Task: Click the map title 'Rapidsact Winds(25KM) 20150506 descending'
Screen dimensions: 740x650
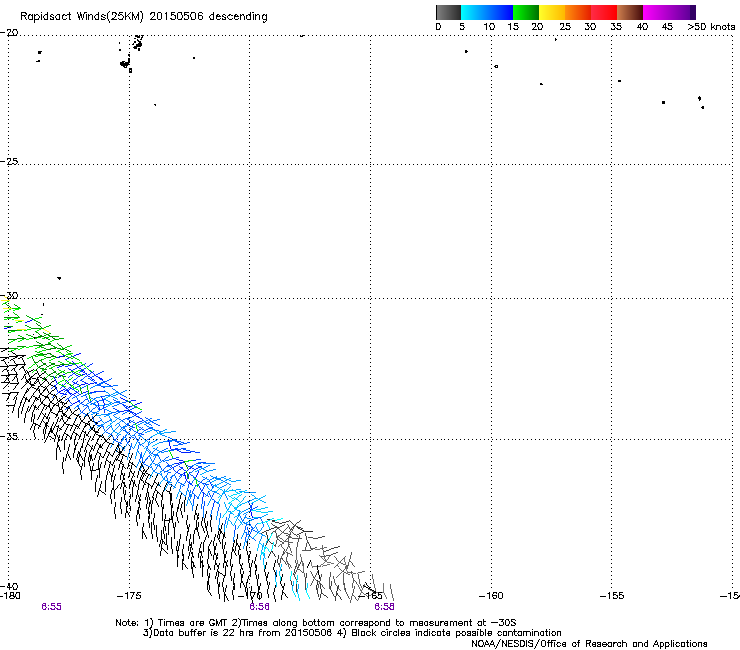Action: point(143,17)
